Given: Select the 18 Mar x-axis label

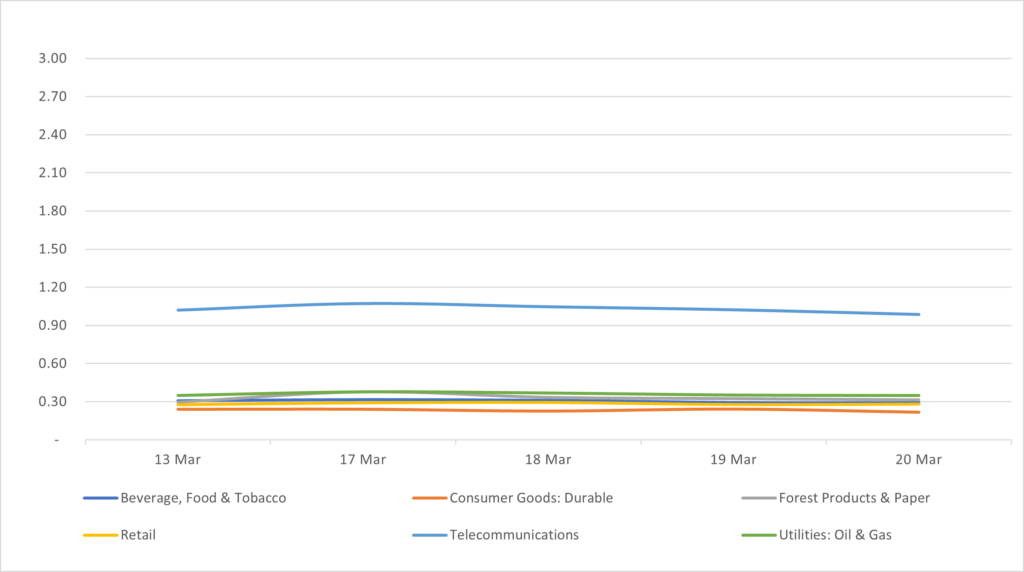Looking at the screenshot, I should 548,460.
